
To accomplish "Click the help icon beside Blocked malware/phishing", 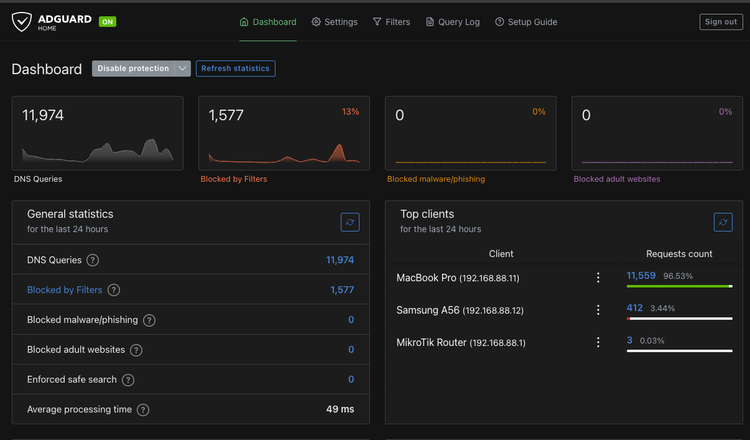I will tap(149, 320).
